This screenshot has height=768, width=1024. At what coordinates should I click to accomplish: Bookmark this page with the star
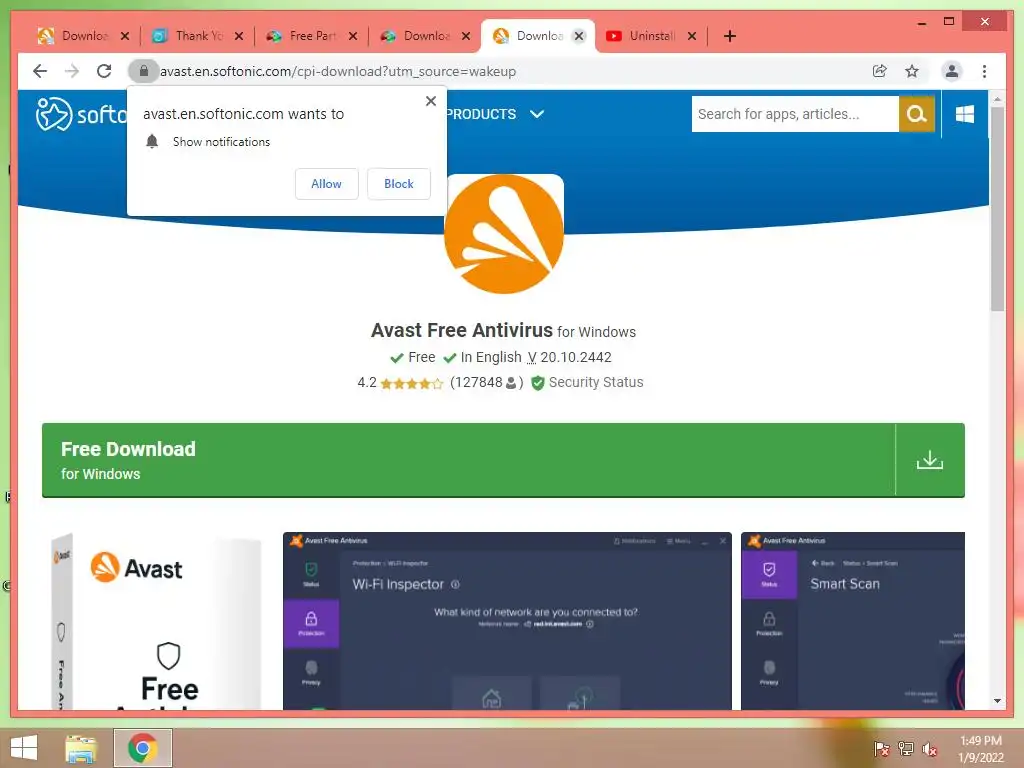912,71
